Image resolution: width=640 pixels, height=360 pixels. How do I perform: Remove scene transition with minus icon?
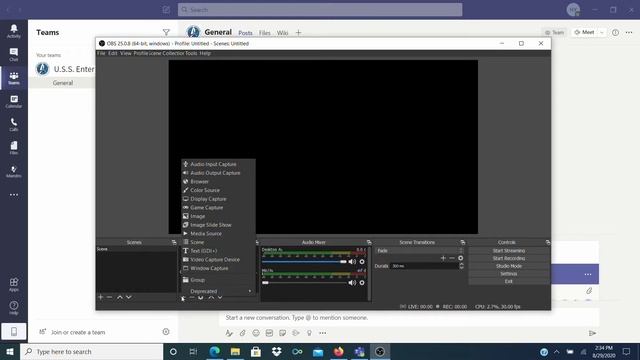click(452, 258)
